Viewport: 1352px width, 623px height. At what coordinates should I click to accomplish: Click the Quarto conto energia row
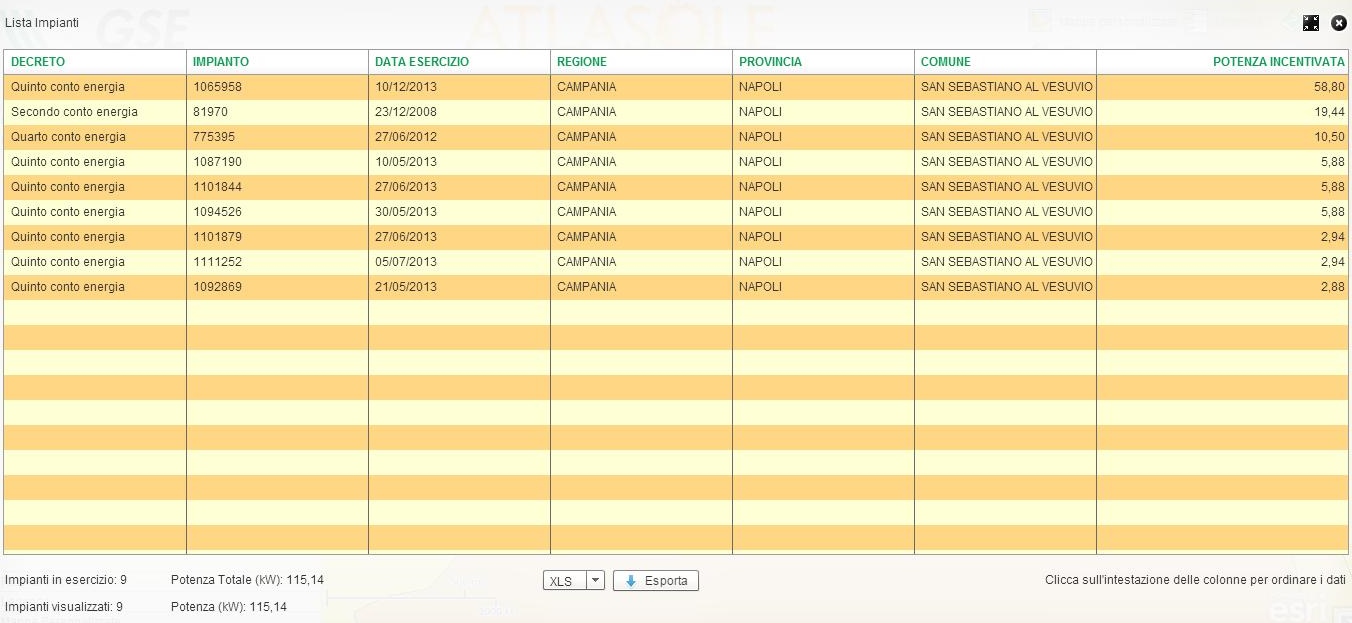click(68, 137)
